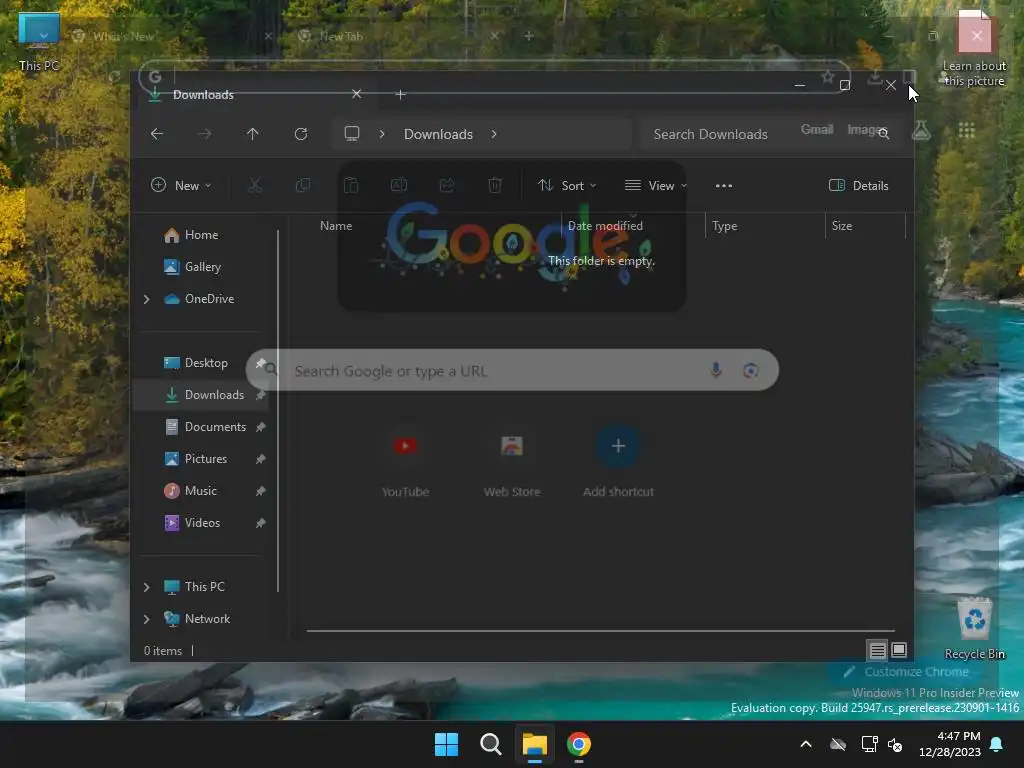Viewport: 1024px width, 768px height.
Task: Click Customize Chrome in Chrome window
Action: [906, 672]
